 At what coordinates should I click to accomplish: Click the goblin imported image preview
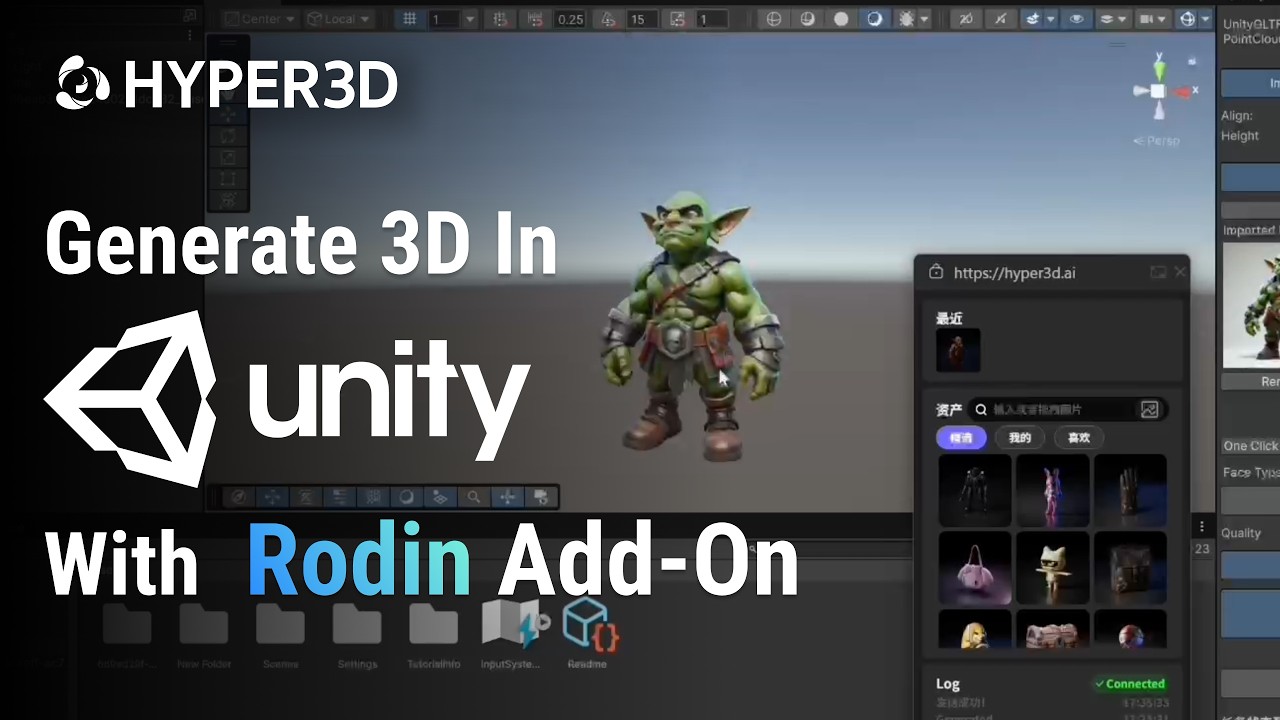point(1251,305)
